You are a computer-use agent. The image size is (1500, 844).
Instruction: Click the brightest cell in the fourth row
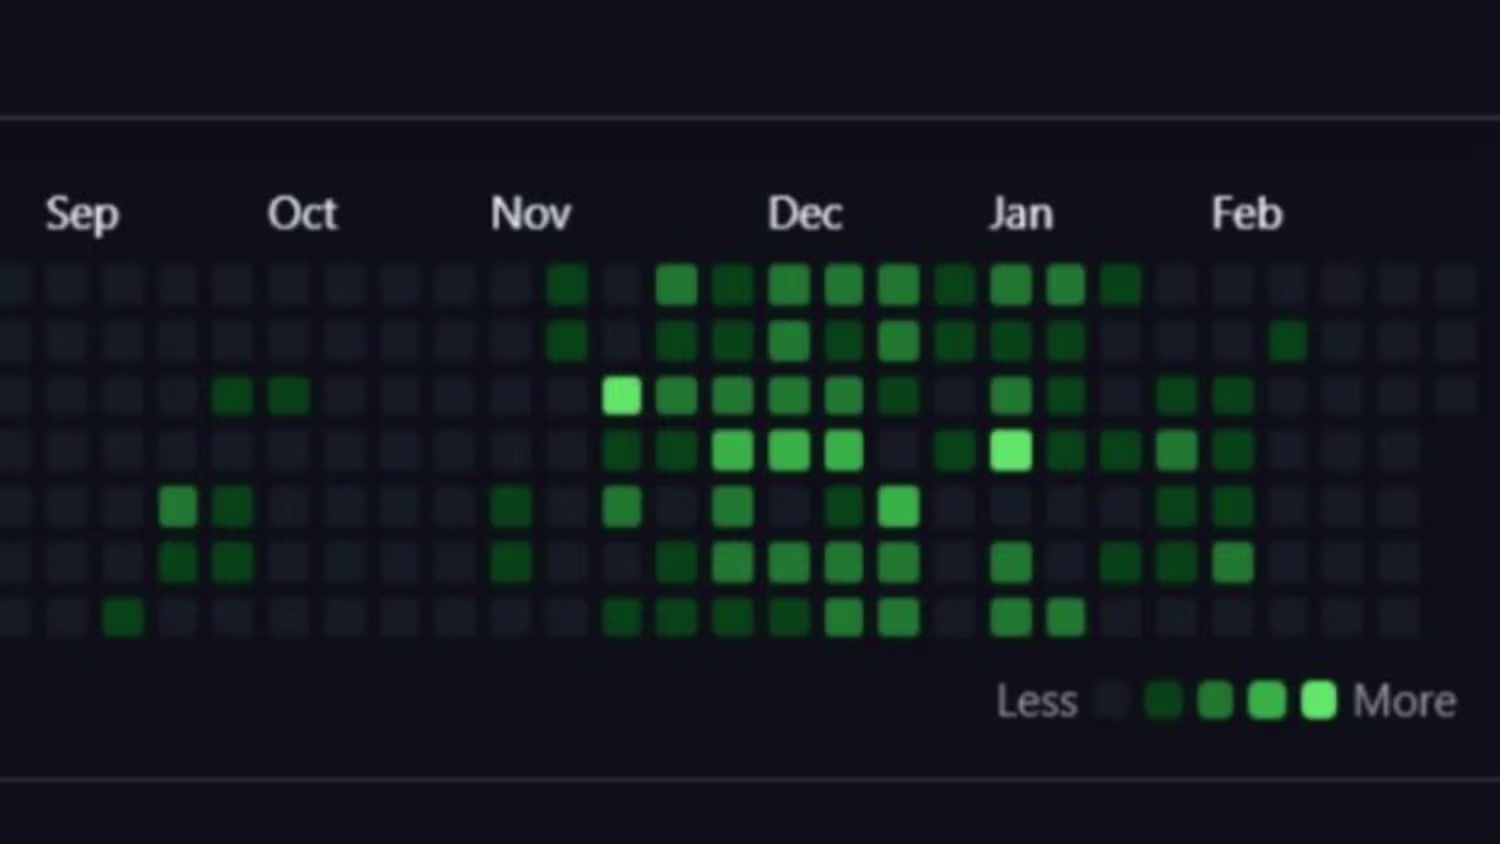click(1011, 451)
